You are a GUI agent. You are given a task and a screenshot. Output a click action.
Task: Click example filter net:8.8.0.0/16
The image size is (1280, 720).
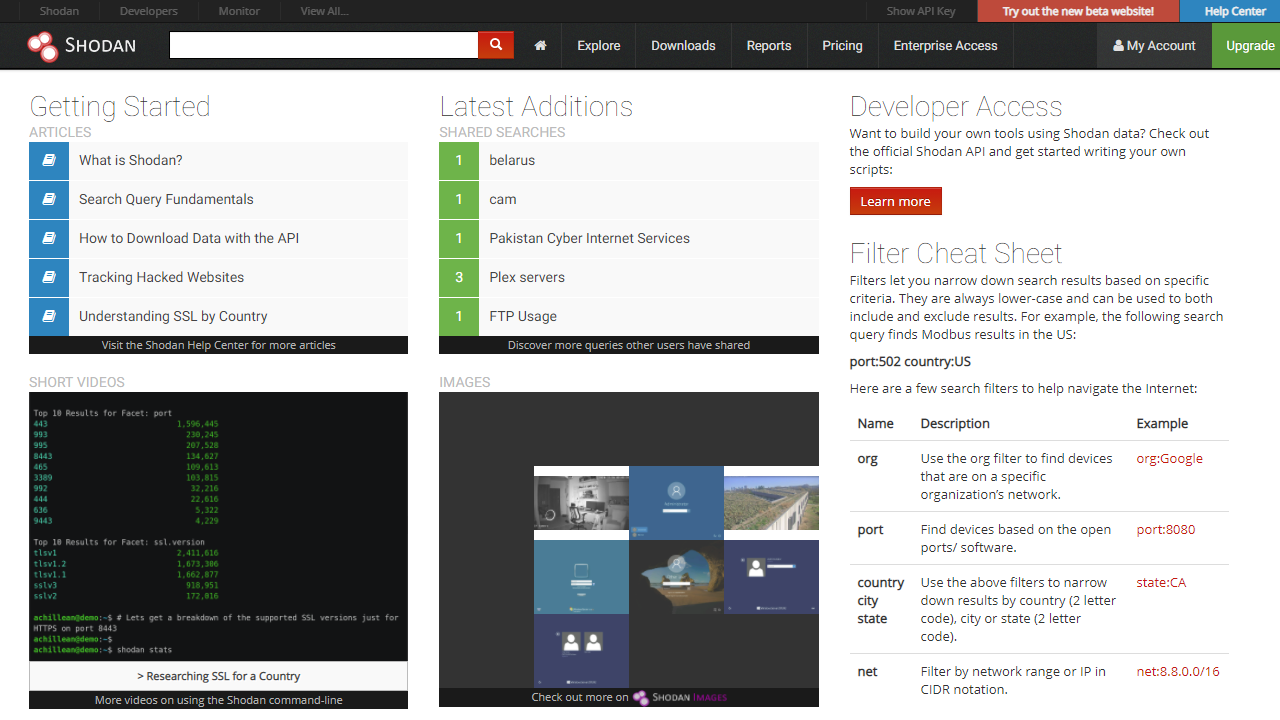click(1178, 671)
